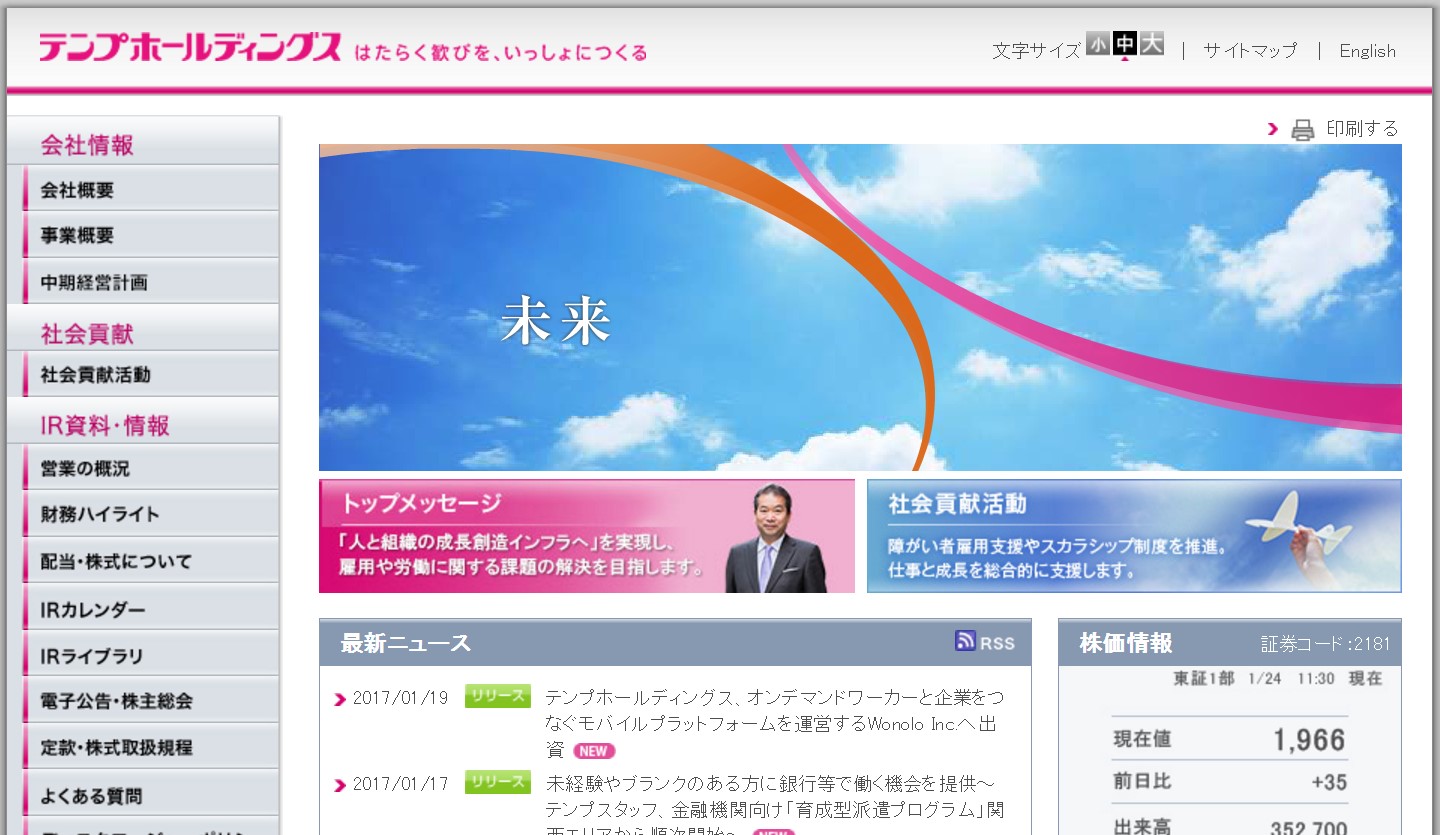
Task: Click the 前日比 +35 value
Action: (x=1329, y=782)
